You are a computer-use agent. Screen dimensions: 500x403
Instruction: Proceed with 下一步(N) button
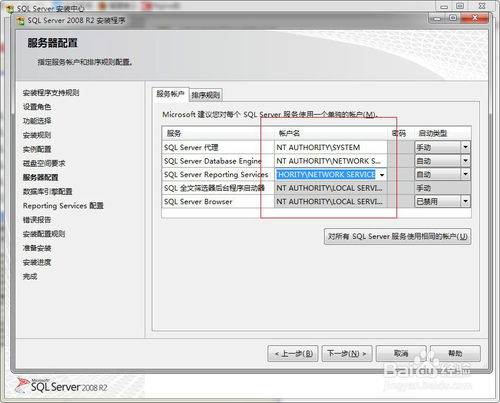(x=347, y=353)
